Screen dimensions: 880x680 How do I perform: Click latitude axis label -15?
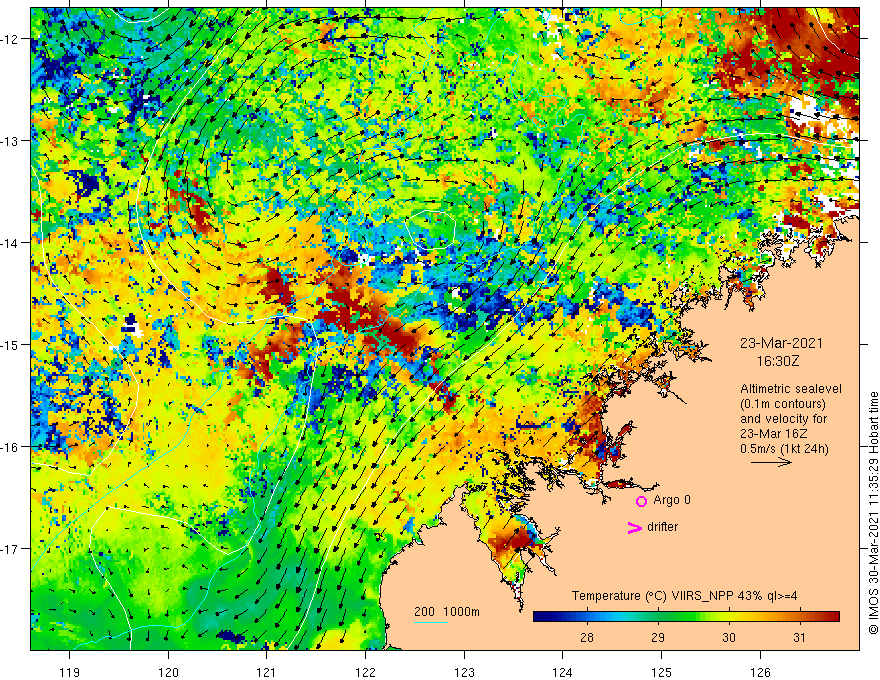10,344
